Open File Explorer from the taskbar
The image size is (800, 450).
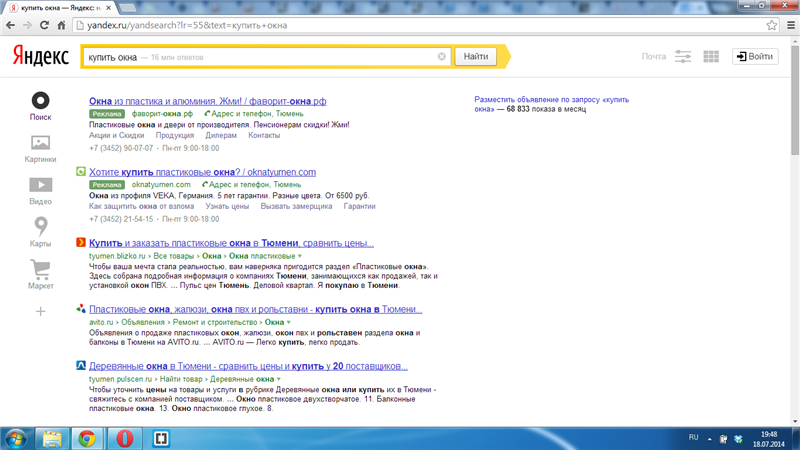52,439
